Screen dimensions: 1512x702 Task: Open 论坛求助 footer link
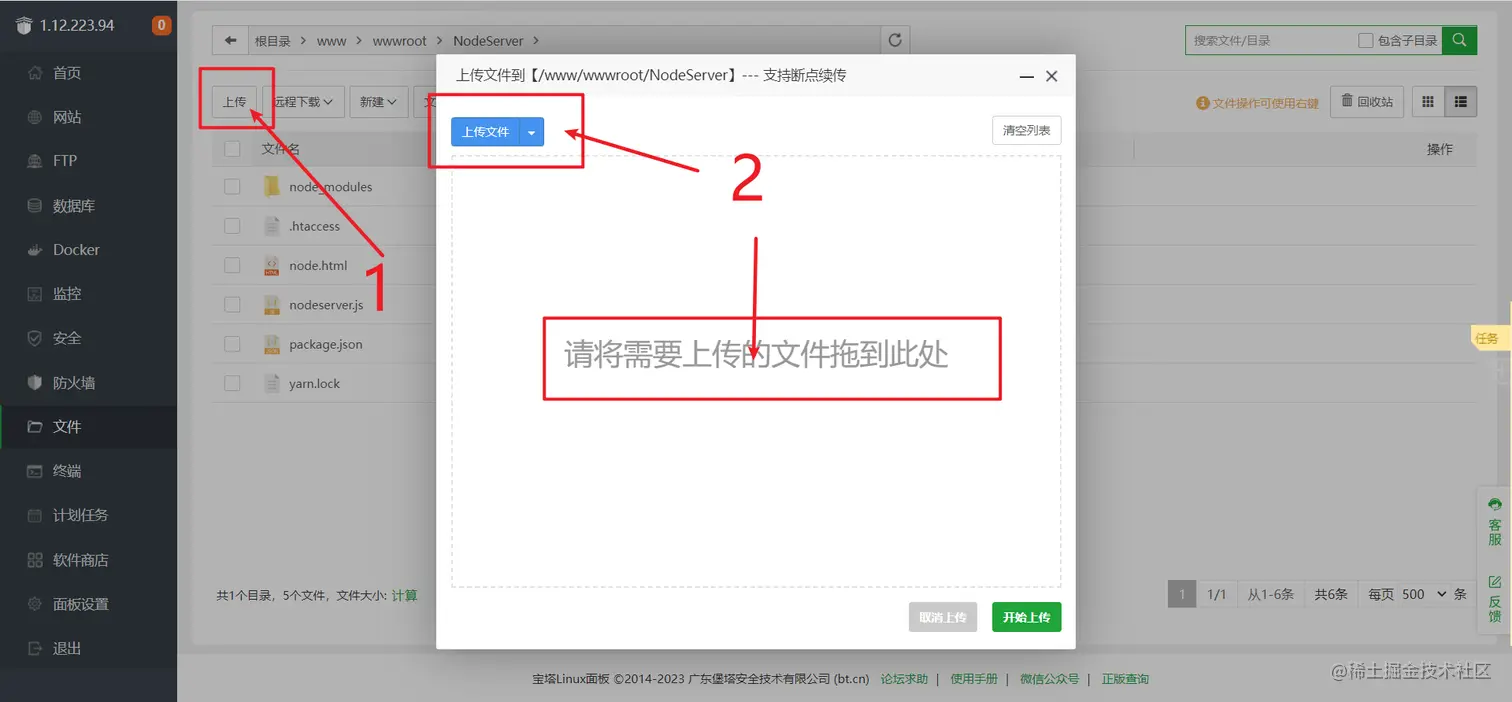[x=904, y=679]
